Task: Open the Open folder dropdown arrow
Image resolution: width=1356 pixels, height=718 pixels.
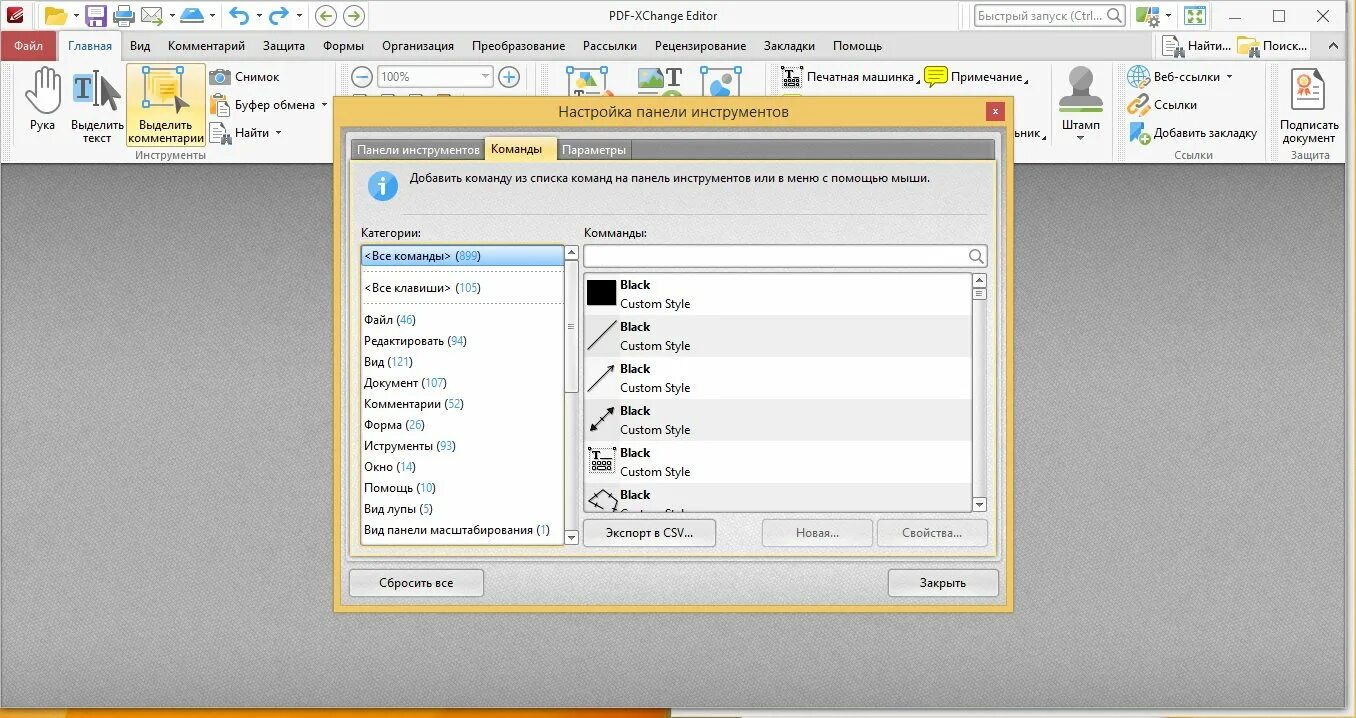Action: [75, 16]
